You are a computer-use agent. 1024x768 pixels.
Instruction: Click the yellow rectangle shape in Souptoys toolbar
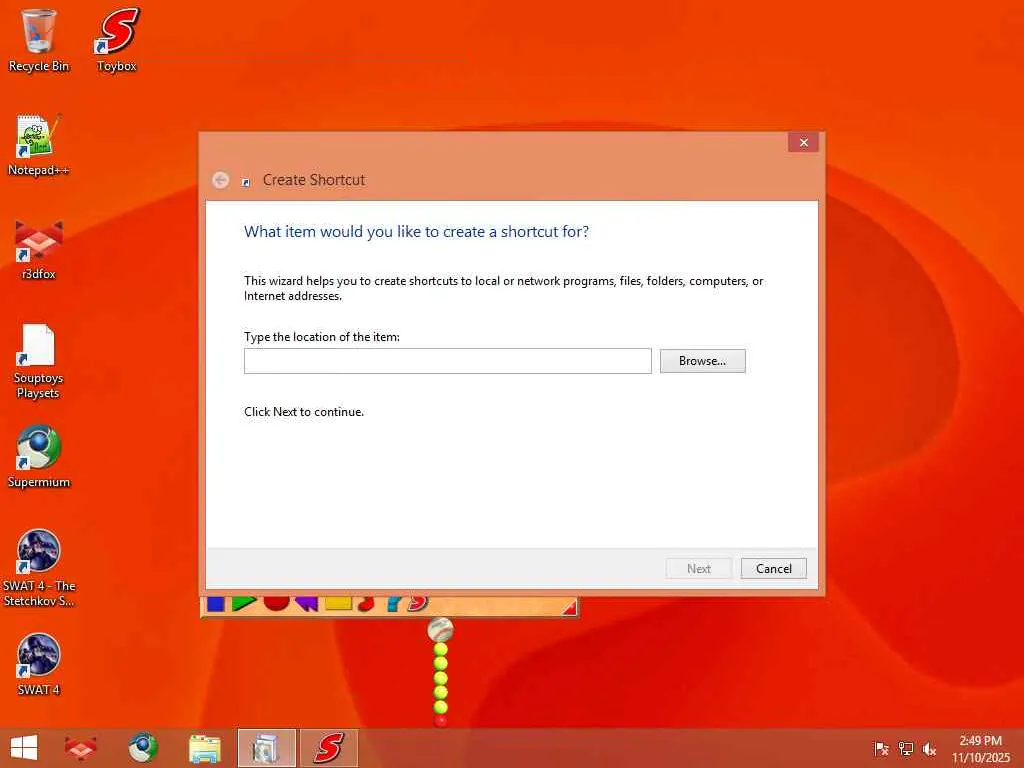338,603
